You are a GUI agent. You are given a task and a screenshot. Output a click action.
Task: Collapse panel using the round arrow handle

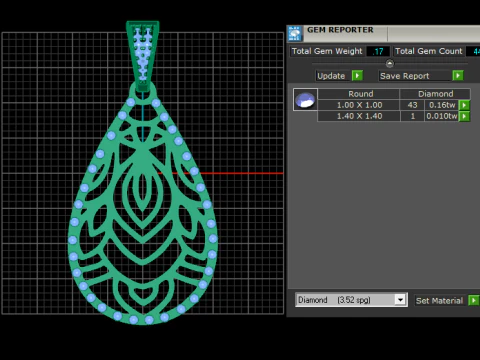pos(389,63)
